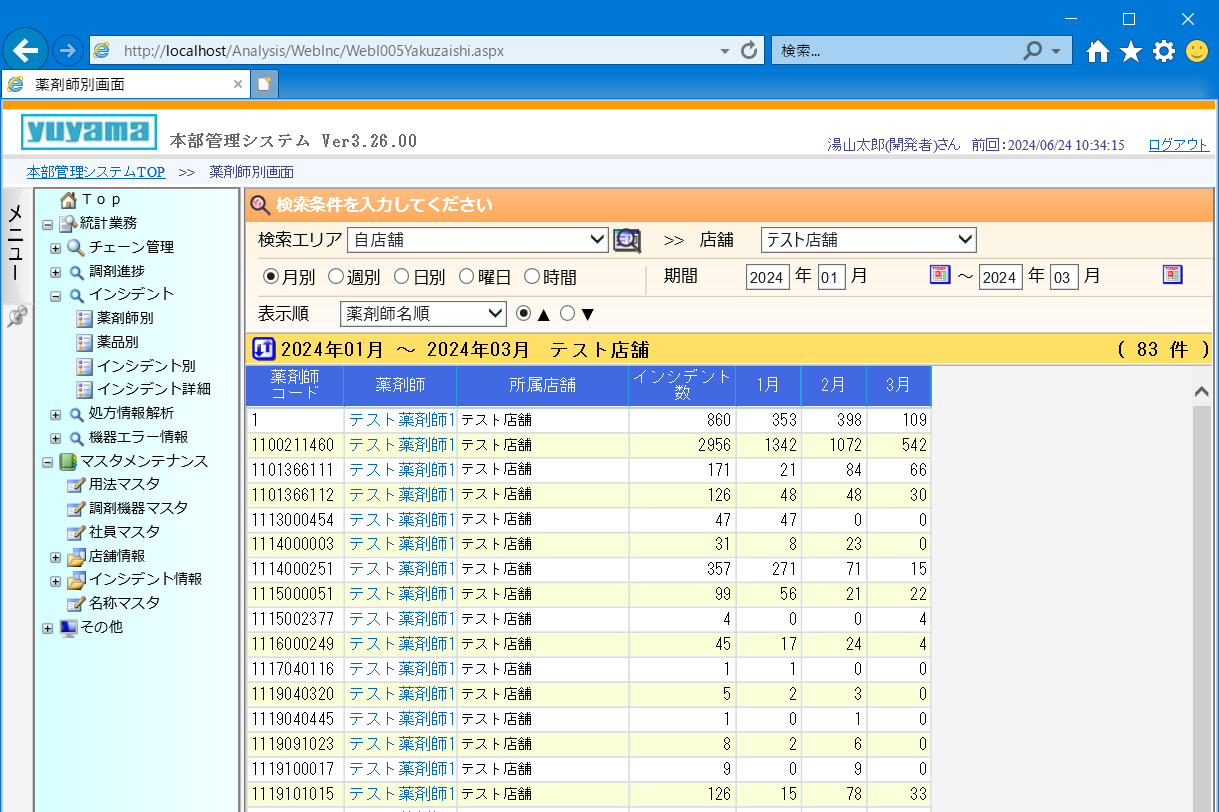Click the magnifier icon in the 検索条件 header
The image size is (1219, 812).
coord(261,205)
